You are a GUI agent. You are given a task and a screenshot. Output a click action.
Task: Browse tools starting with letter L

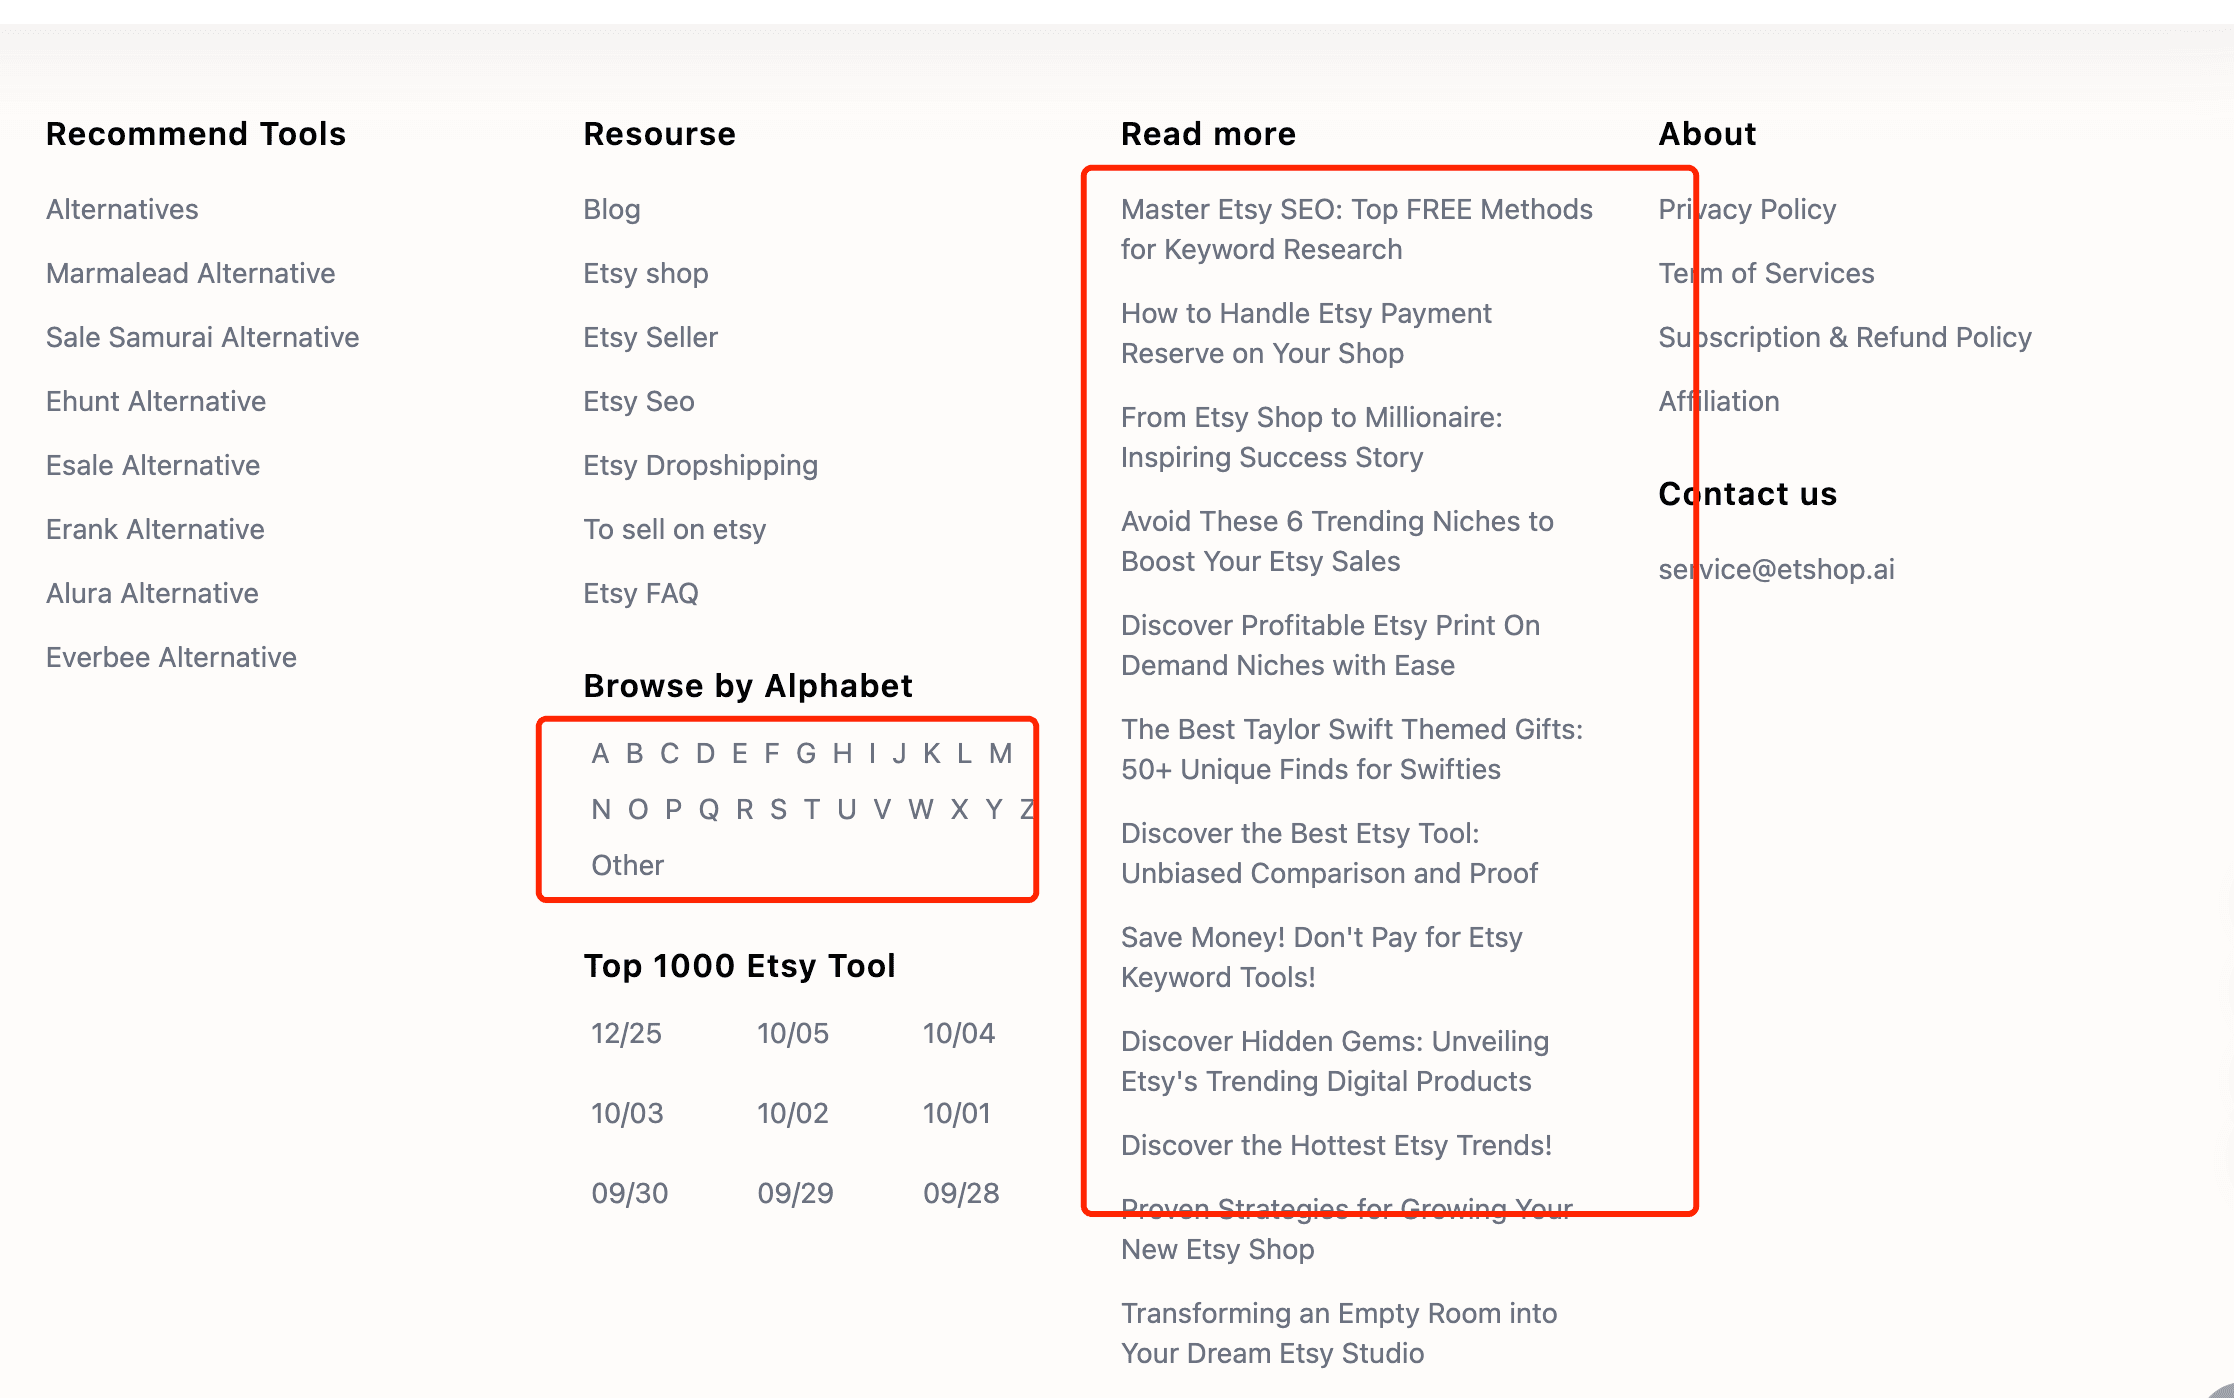point(964,753)
